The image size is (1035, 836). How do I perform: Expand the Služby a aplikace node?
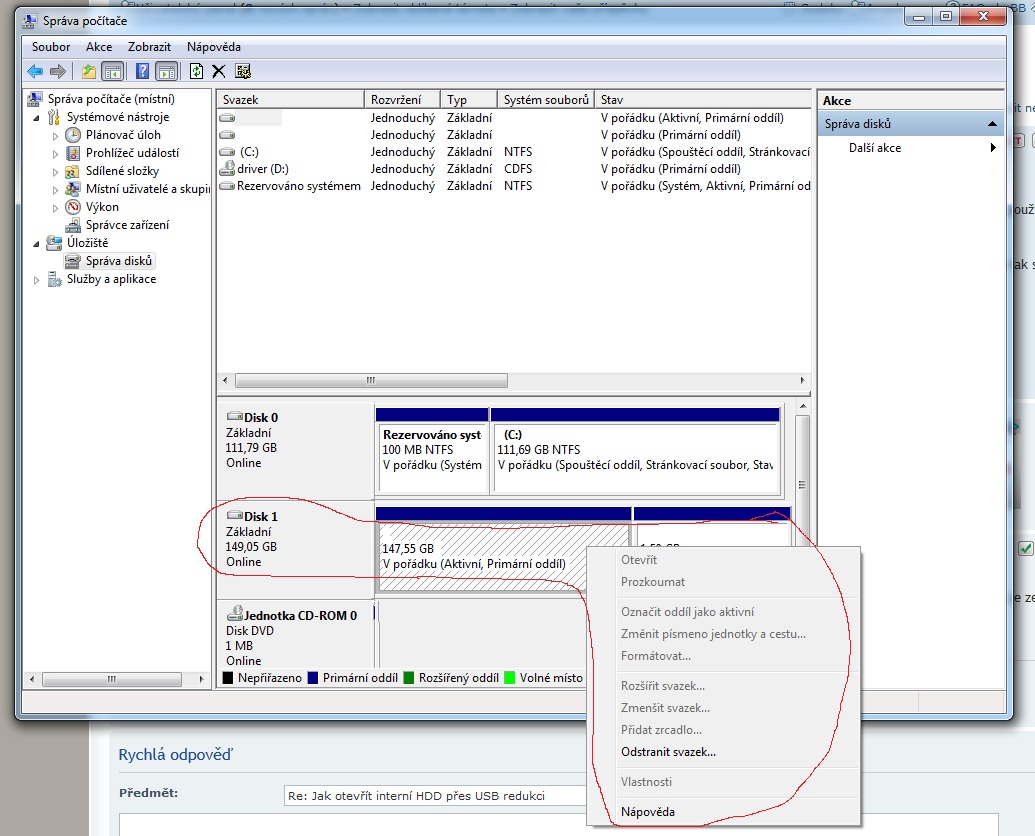pos(38,280)
